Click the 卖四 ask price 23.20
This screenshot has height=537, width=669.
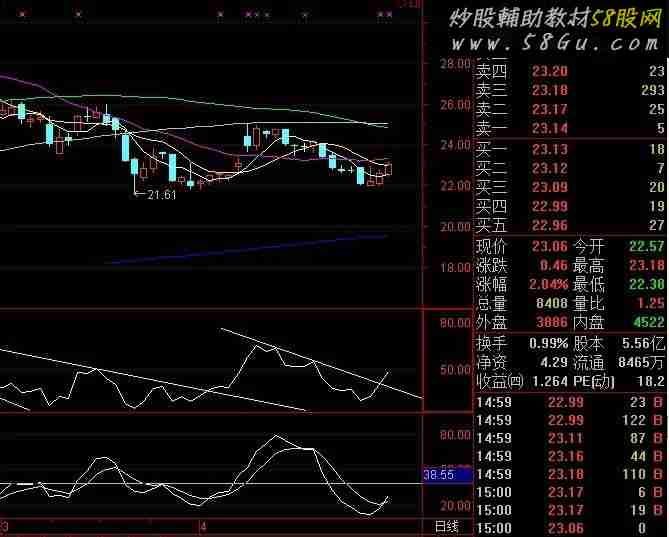[550, 71]
